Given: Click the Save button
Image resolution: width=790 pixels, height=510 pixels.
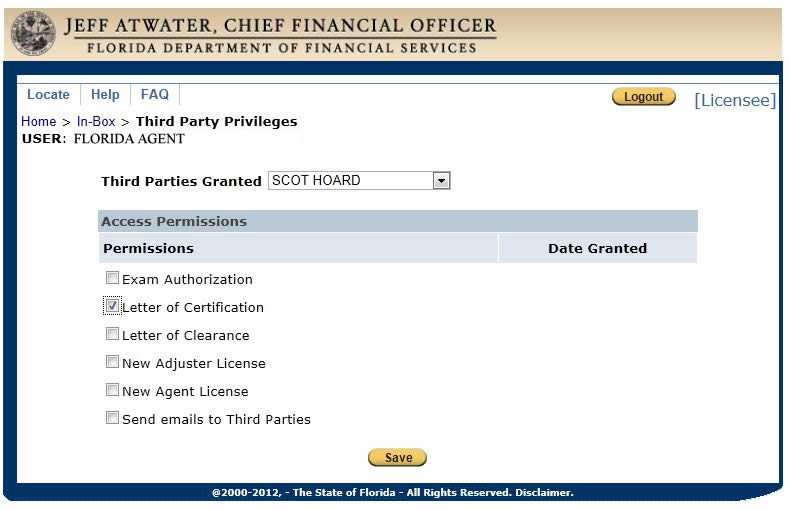Looking at the screenshot, I should point(398,458).
